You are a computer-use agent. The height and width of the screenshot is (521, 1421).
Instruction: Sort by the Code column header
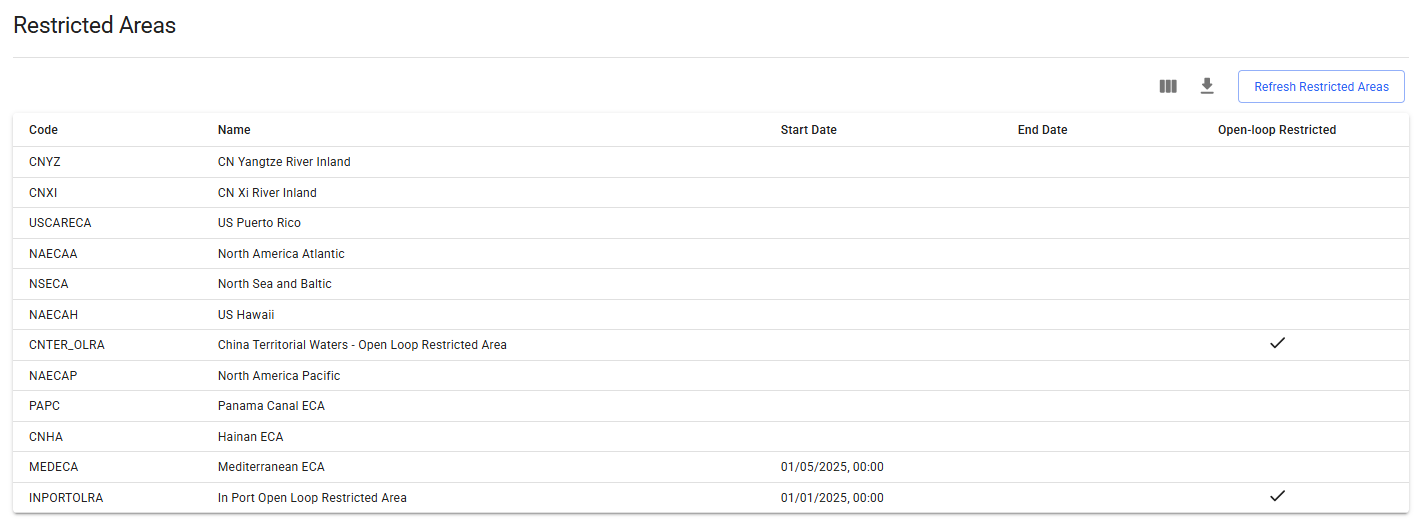44,130
